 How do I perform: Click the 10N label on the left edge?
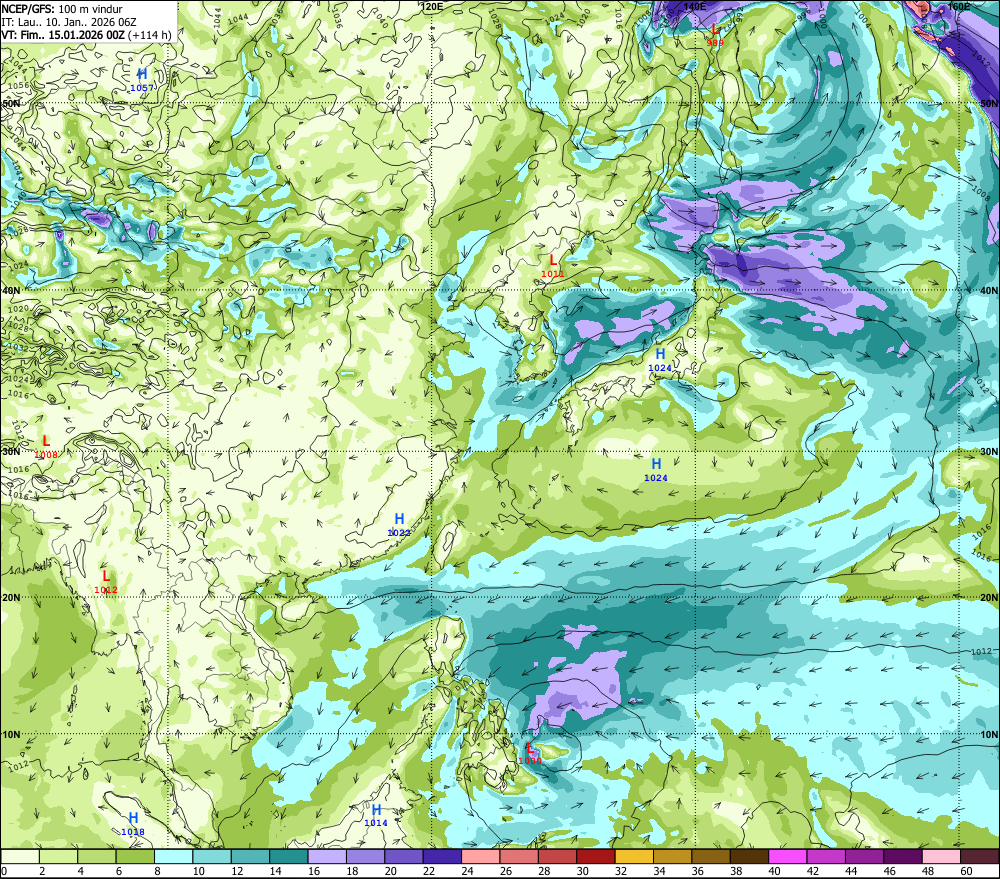point(11,734)
